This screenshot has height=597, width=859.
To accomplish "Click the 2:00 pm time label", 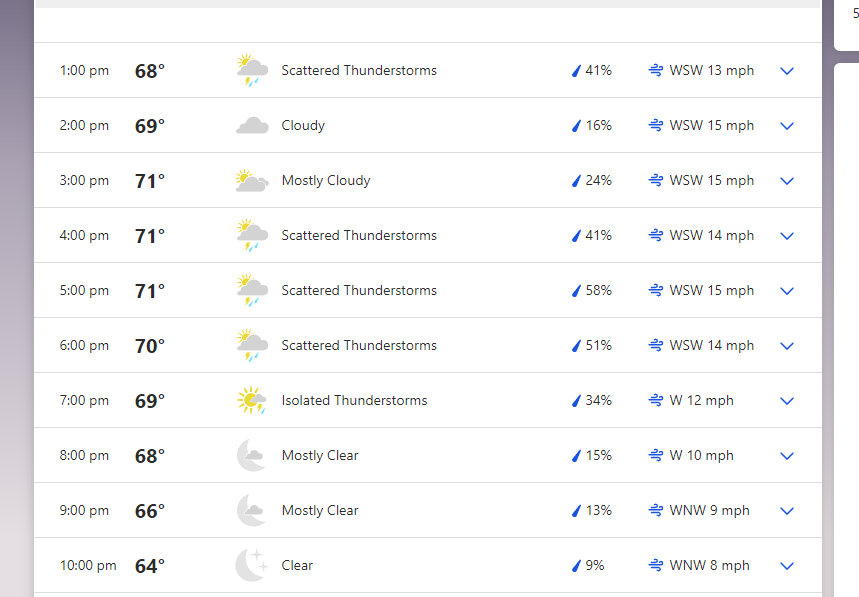I will point(84,125).
